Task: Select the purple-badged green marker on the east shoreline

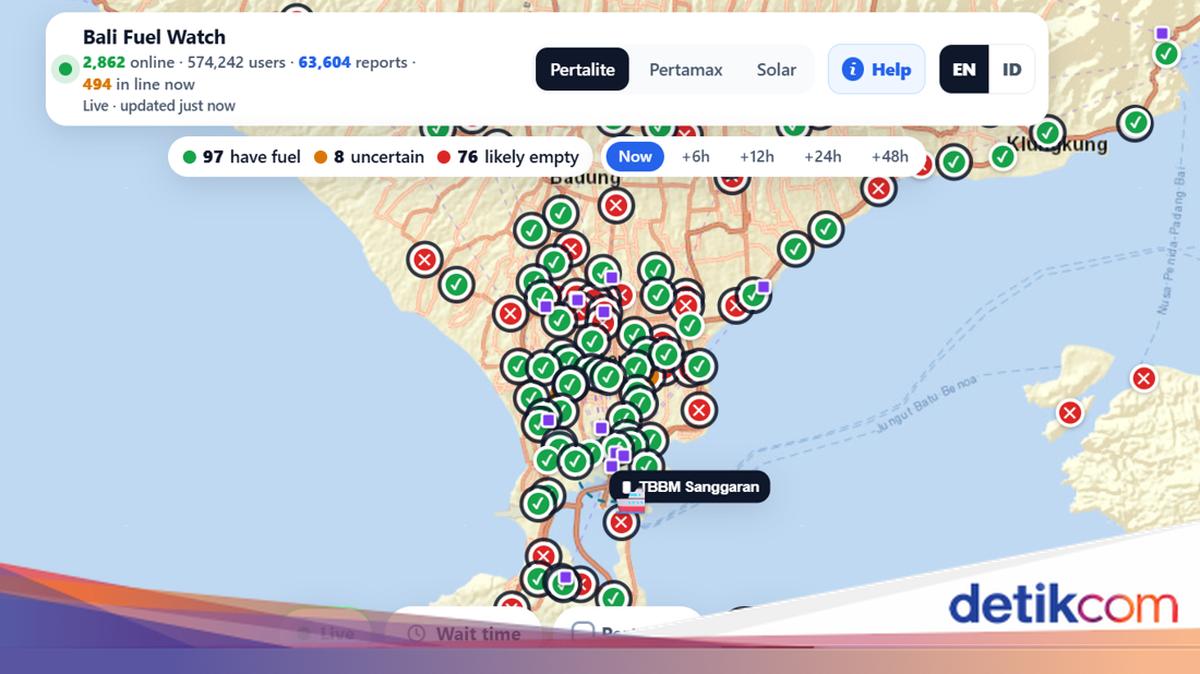Action: tap(754, 295)
